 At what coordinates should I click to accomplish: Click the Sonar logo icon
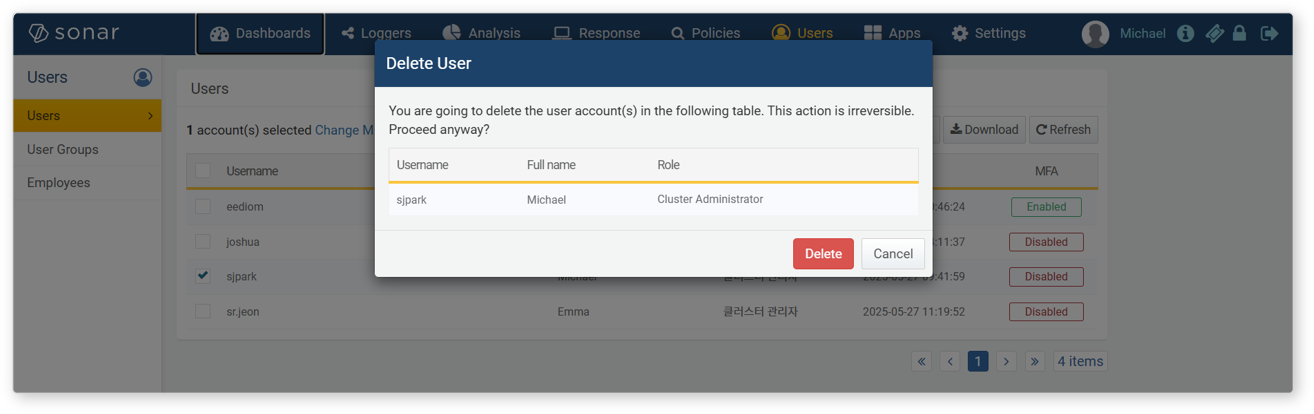[38, 33]
